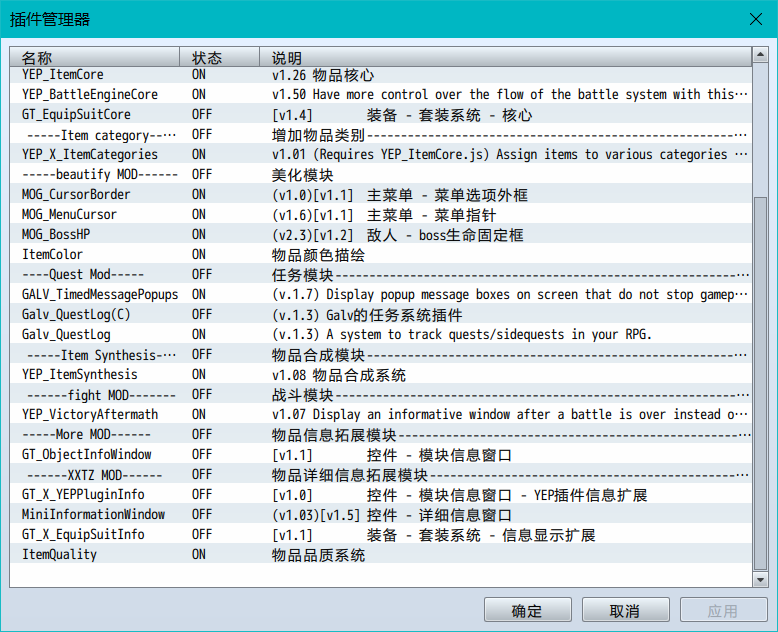778x632 pixels.
Task: Click the description 物品品质系统
Action: 318,555
